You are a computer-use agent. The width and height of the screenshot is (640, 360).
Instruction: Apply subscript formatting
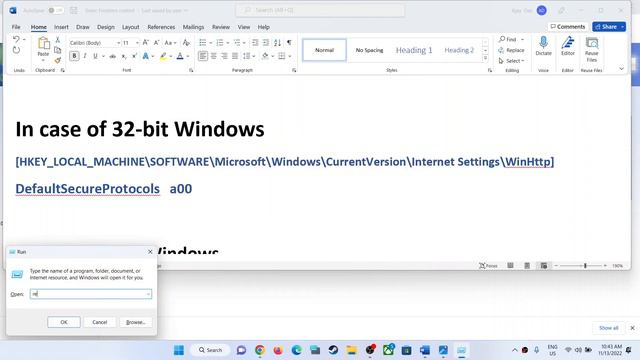tap(124, 56)
